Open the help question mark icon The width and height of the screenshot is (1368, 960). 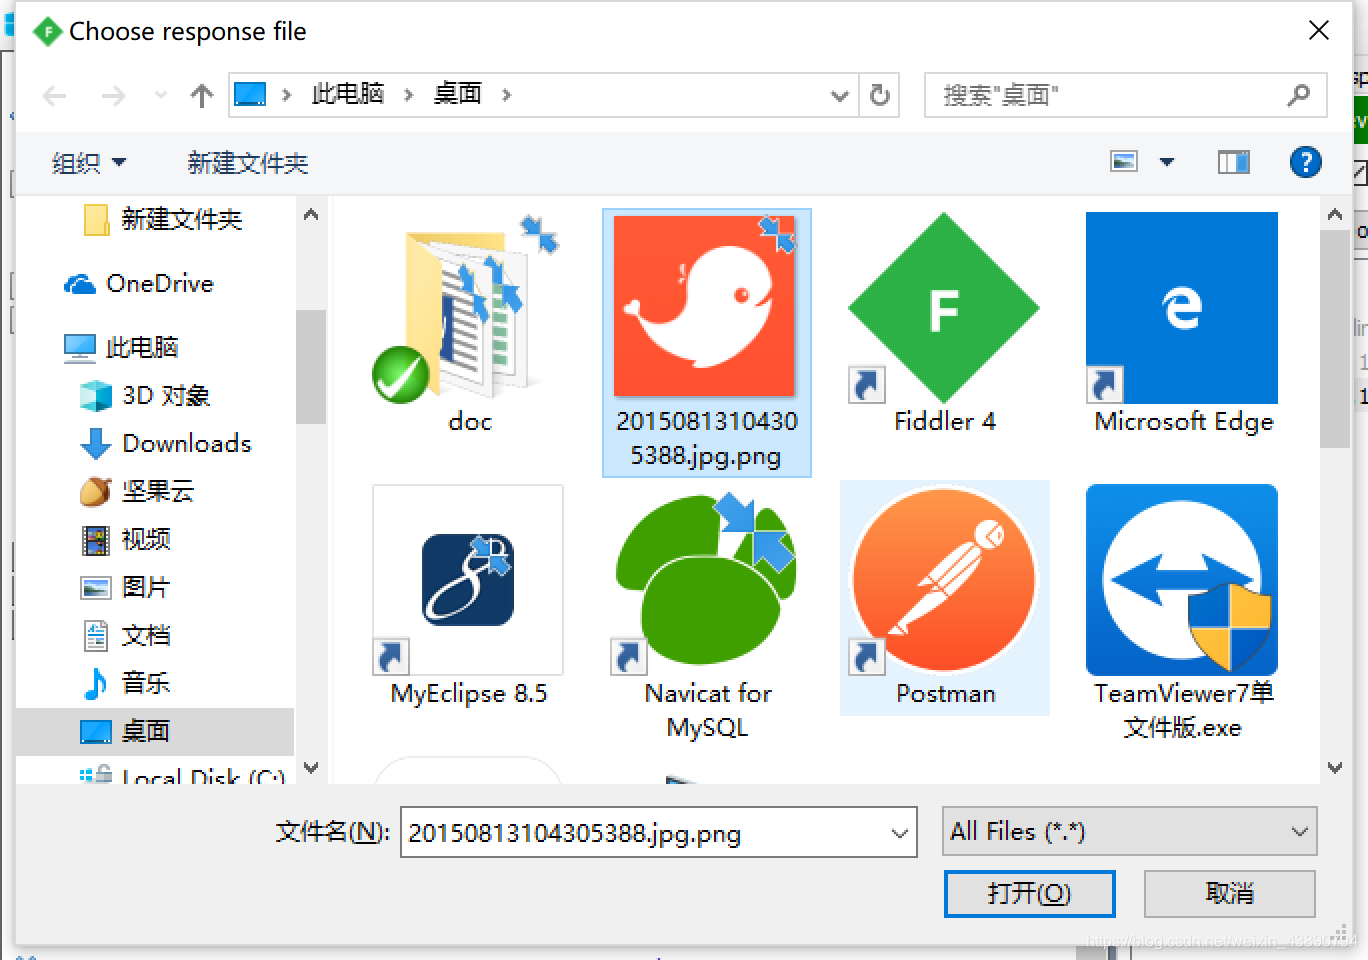point(1305,161)
